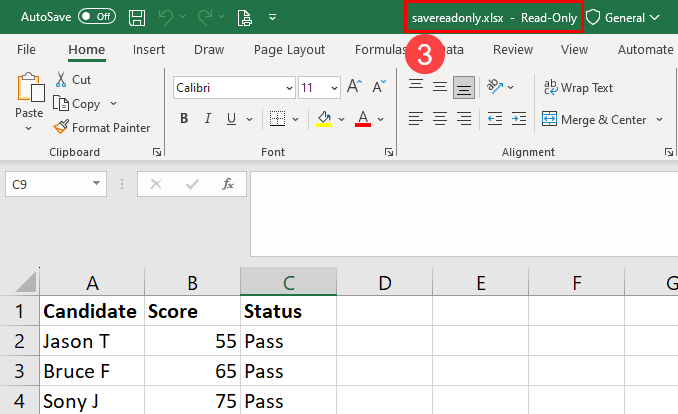This screenshot has height=414, width=678.
Task: Open the Automate tab
Action: coord(646,50)
